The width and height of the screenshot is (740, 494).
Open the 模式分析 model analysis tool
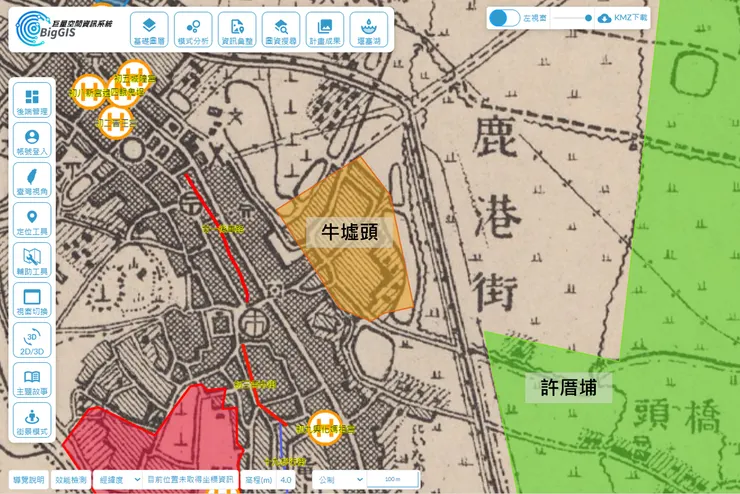click(193, 30)
